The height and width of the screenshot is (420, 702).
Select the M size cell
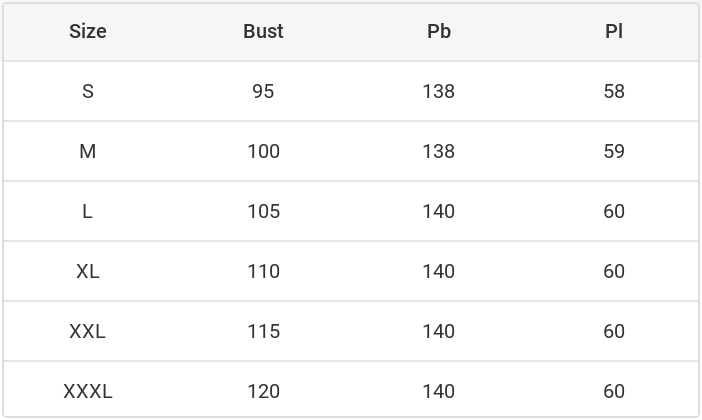click(88, 151)
